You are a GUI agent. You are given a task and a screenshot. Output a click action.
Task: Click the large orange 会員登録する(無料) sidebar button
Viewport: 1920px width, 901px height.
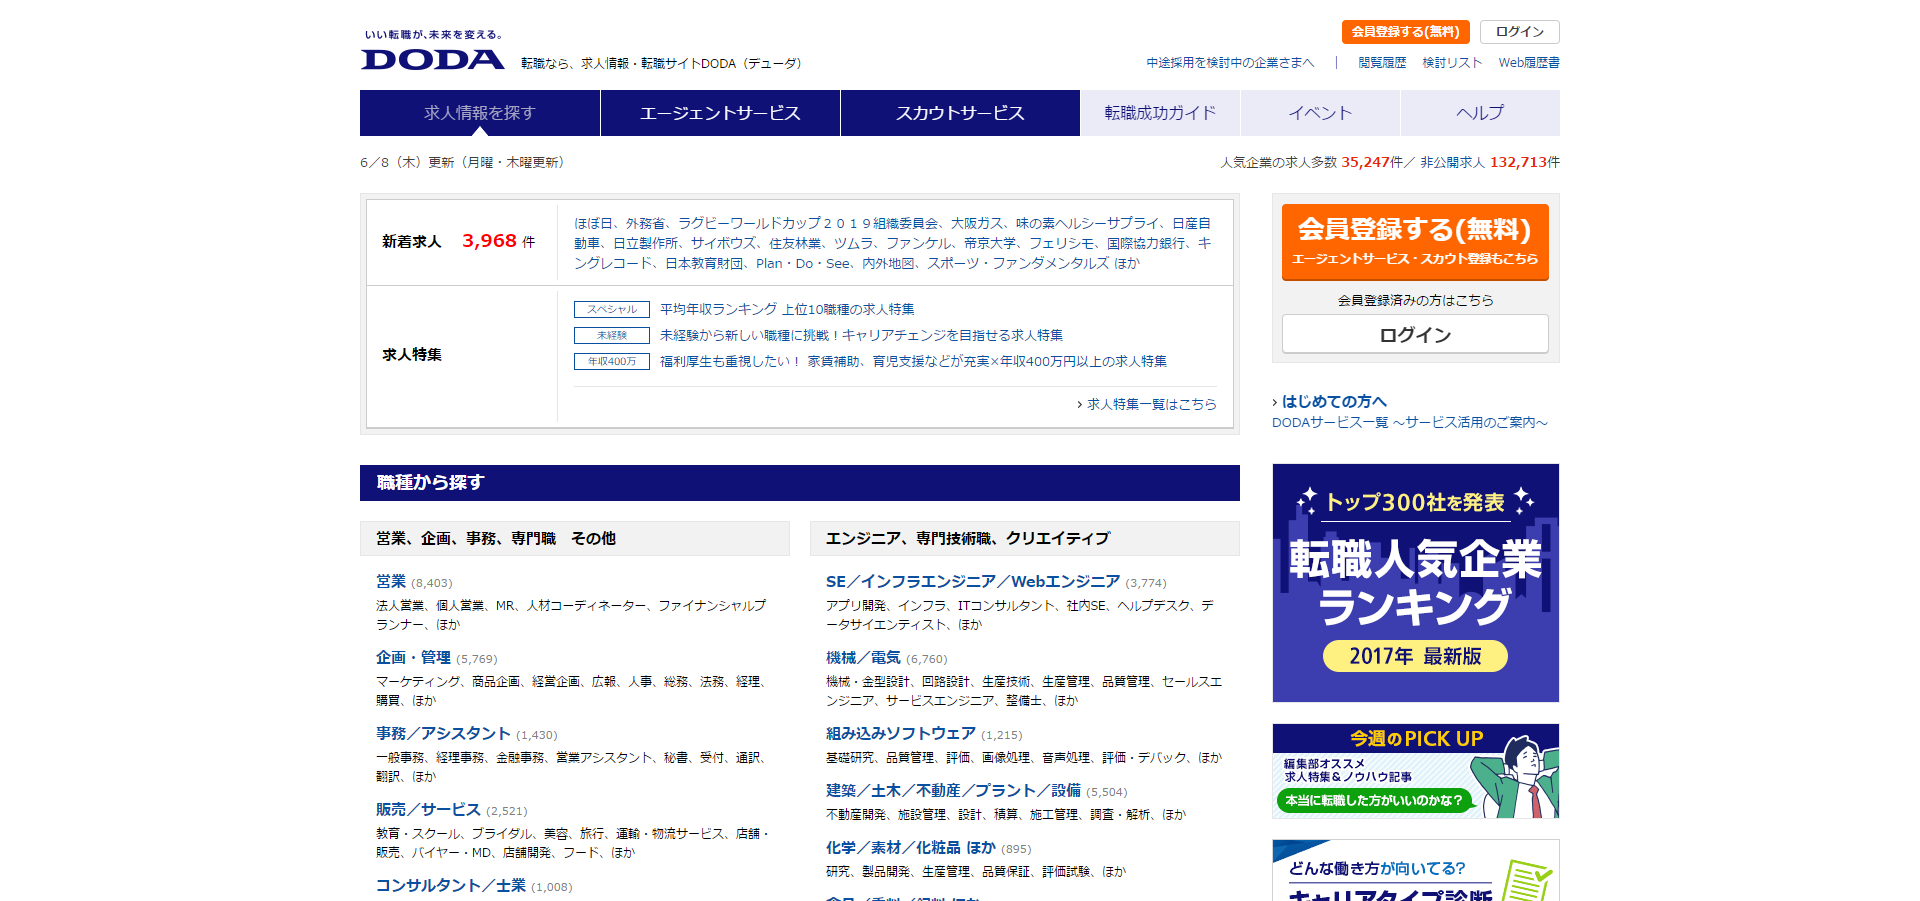click(x=1414, y=241)
